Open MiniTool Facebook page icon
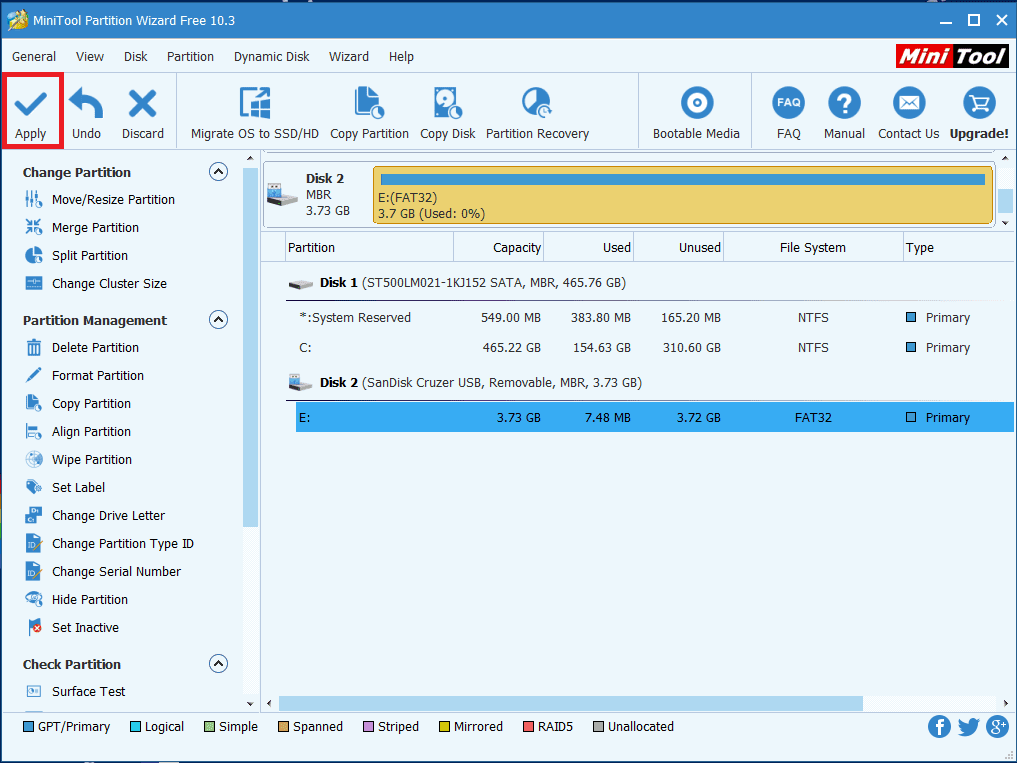1017x763 pixels. pos(939,726)
